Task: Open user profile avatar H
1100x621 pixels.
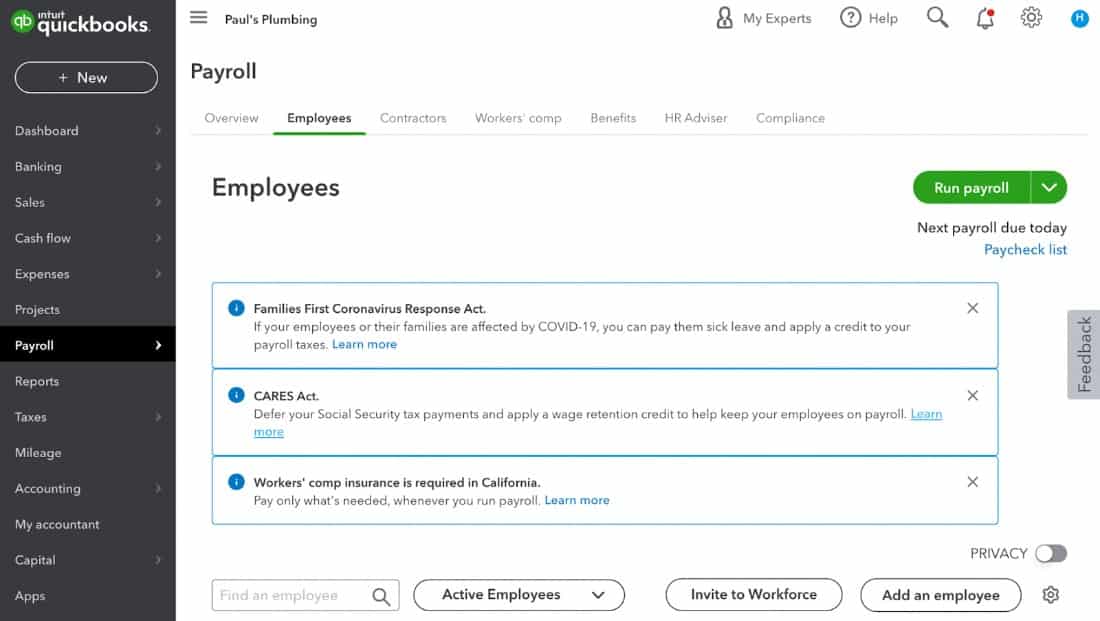Action: coord(1079,18)
